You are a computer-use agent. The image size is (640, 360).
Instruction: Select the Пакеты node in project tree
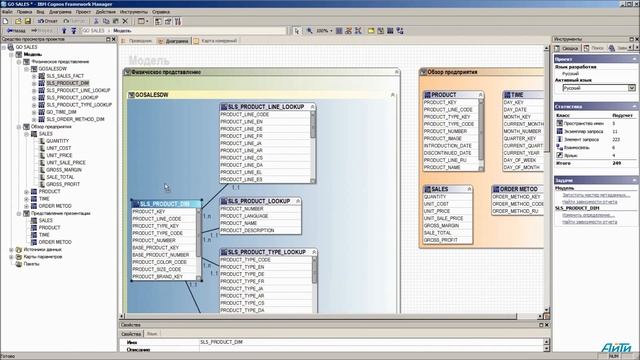pyautogui.click(x=31, y=264)
